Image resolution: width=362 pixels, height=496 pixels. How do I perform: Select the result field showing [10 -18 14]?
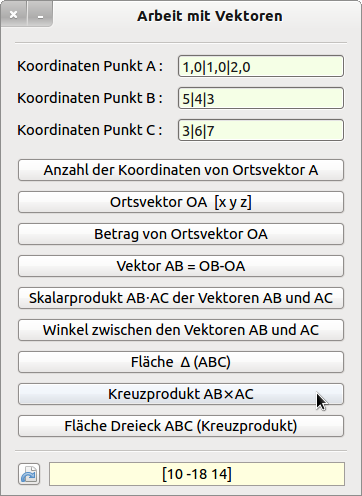click(197, 474)
